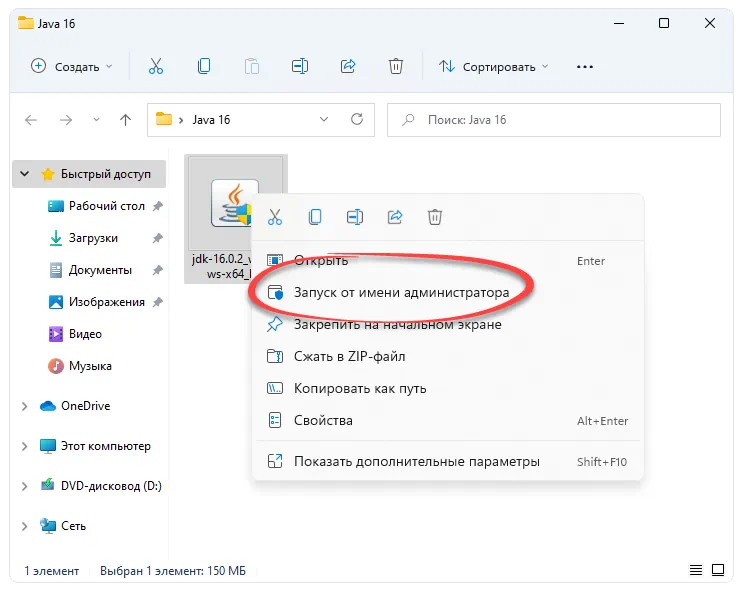Choose Показать дополнительные параметры
This screenshot has height=598, width=746.
click(447, 461)
